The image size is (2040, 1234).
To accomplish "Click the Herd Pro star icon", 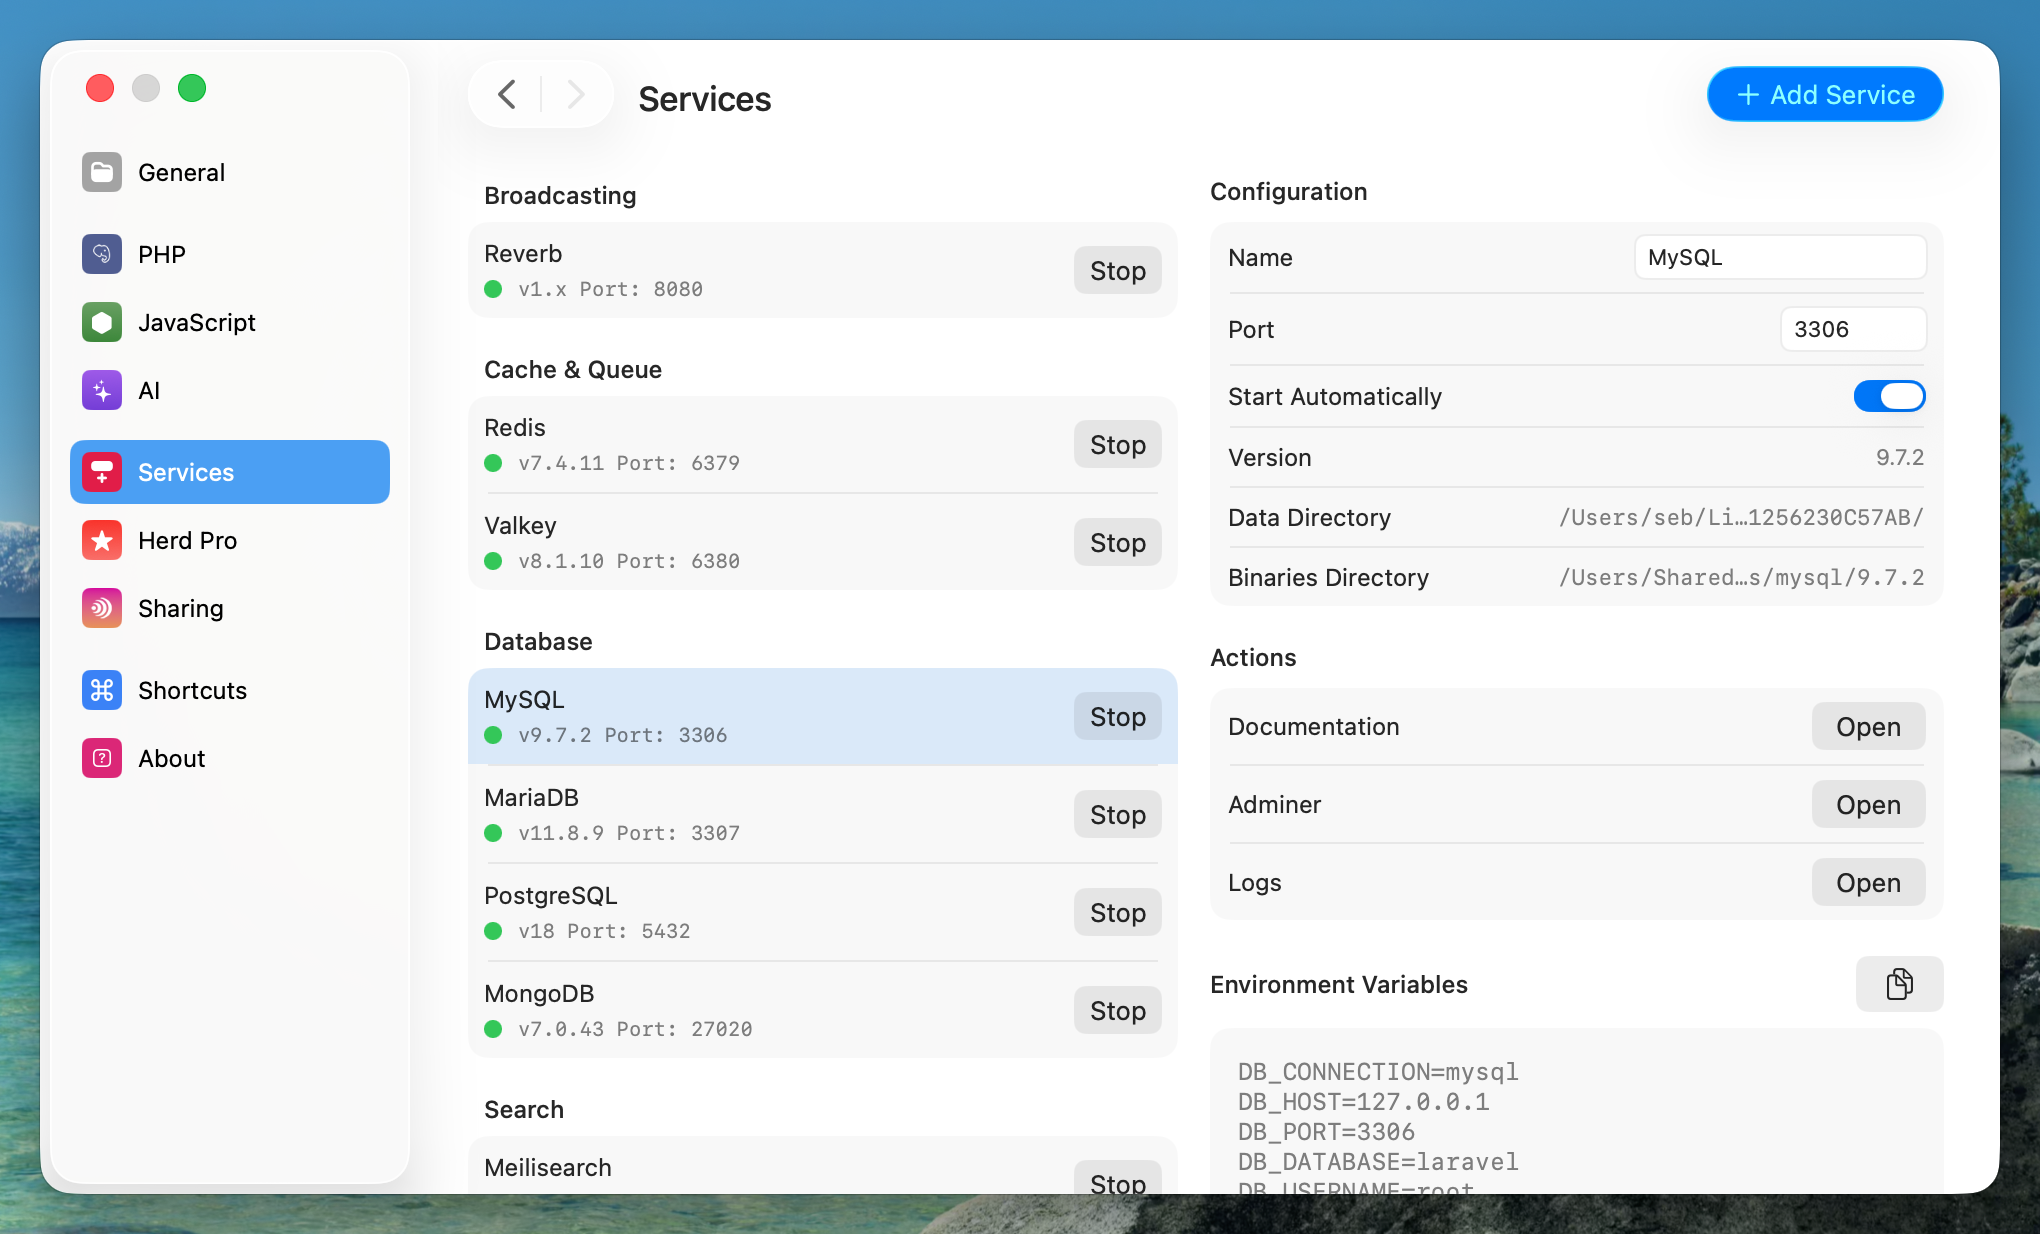I will (x=102, y=540).
